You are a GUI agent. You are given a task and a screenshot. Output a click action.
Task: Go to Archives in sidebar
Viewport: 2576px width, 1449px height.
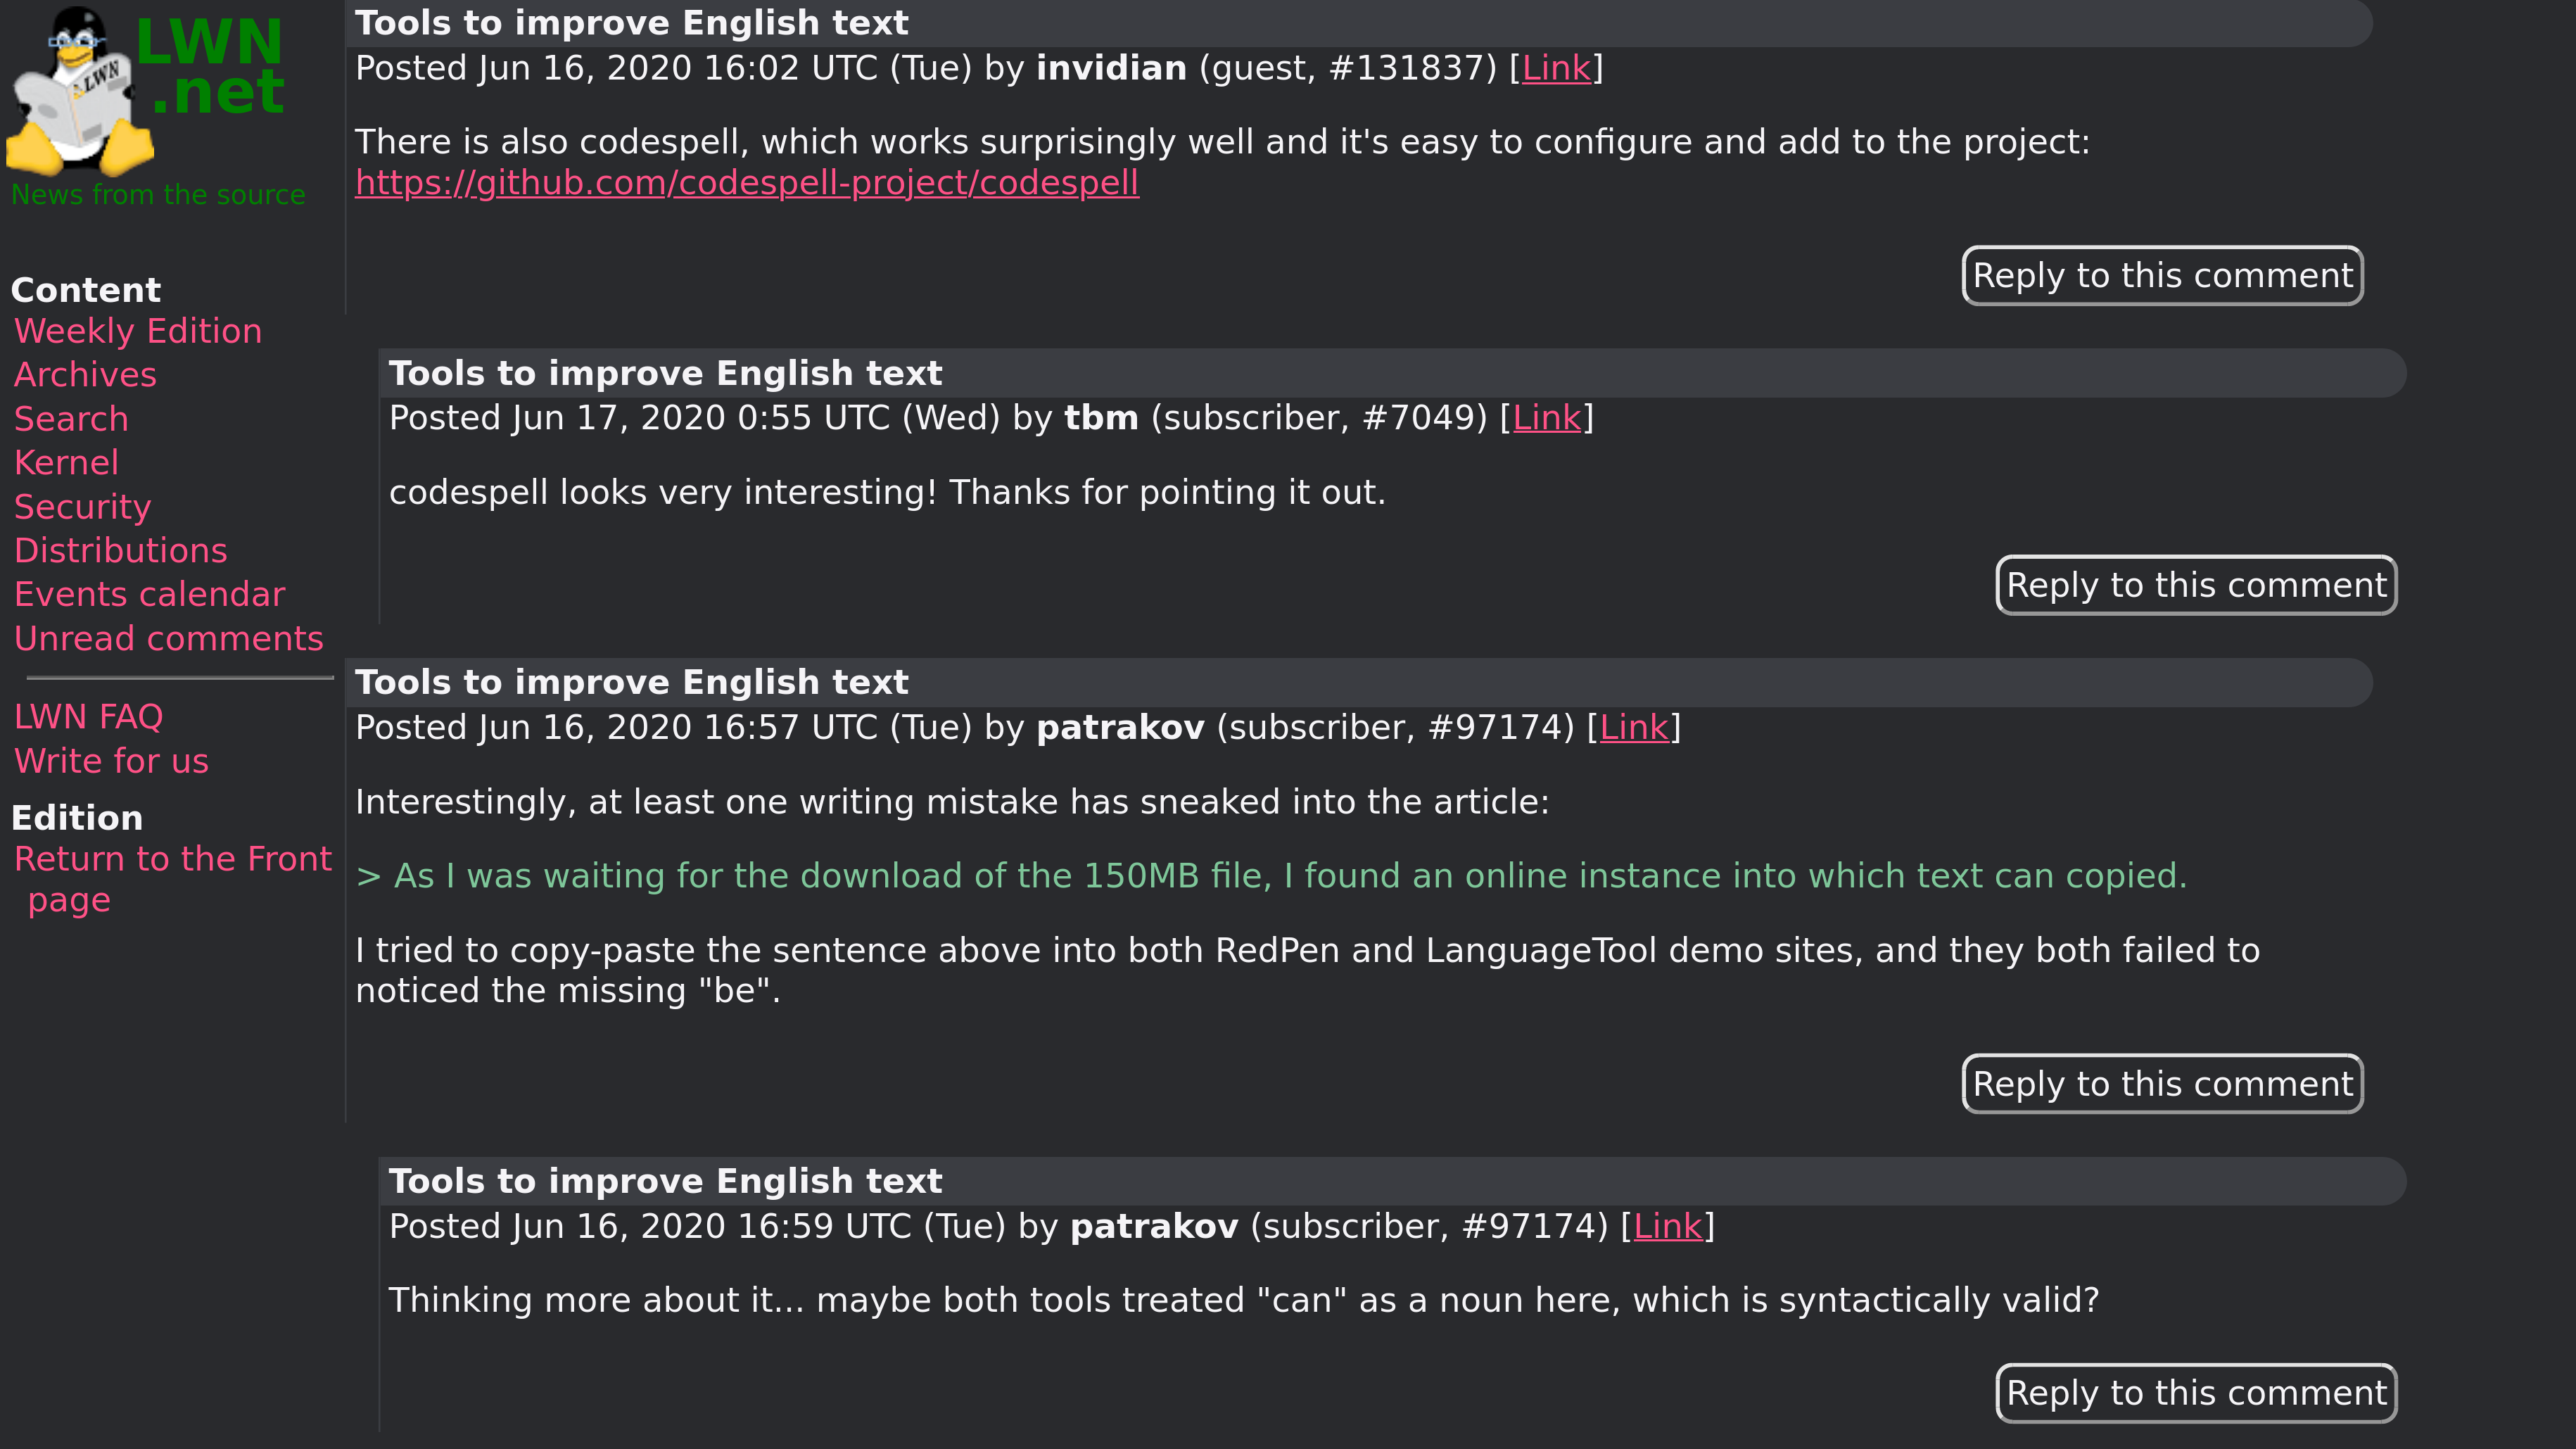[85, 375]
